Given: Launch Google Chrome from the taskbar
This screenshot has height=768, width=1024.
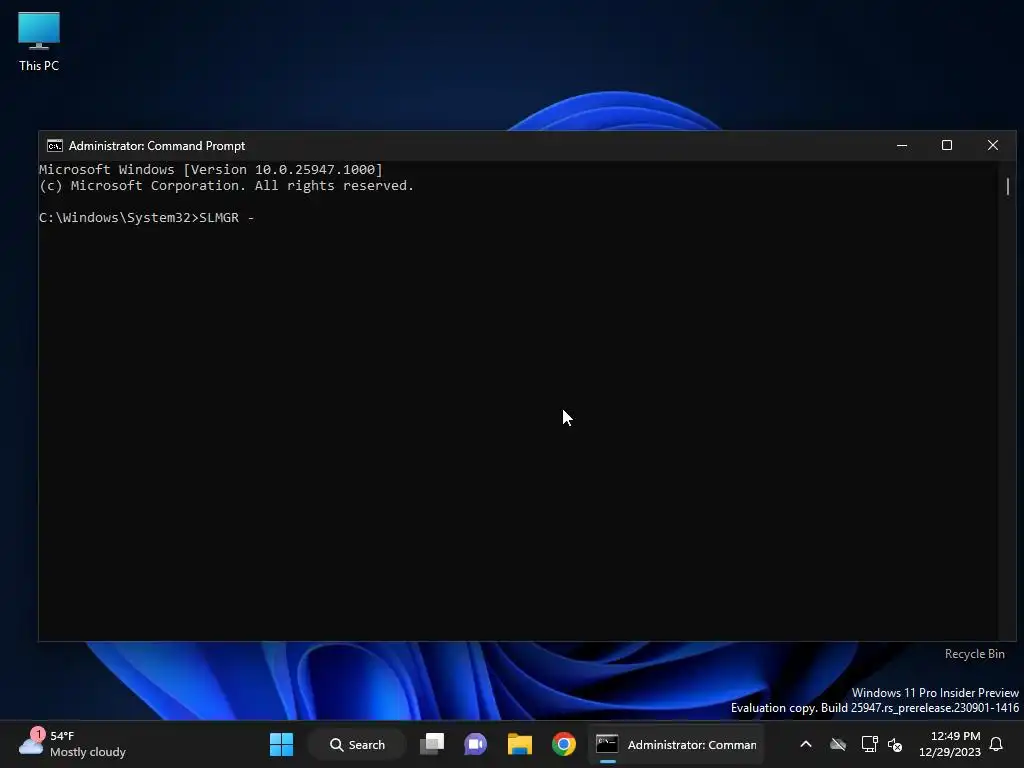Looking at the screenshot, I should click(x=564, y=744).
